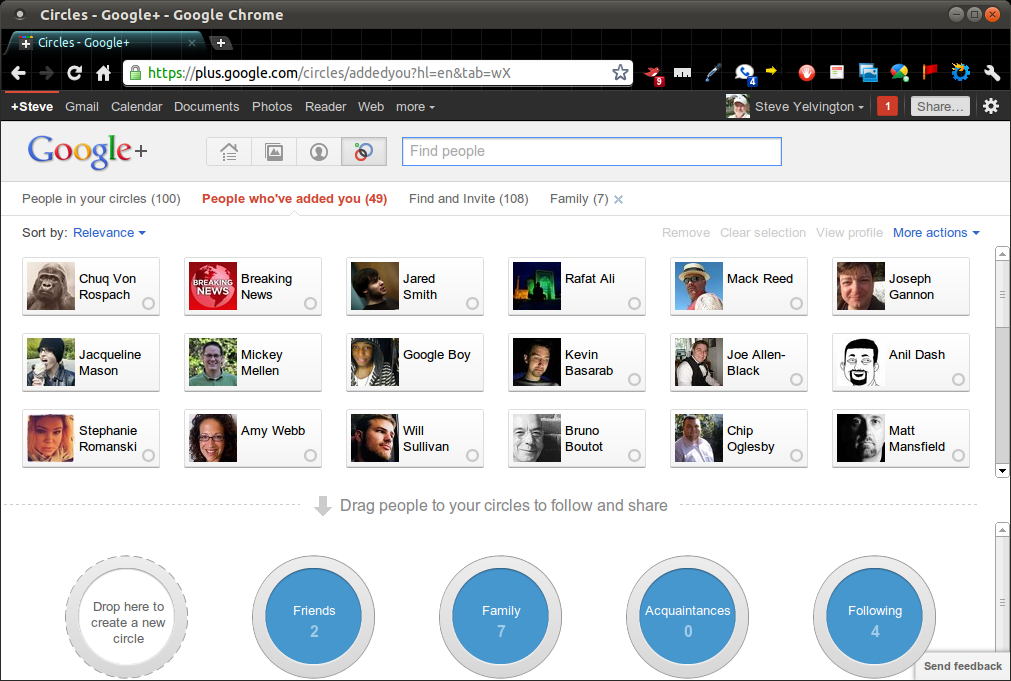This screenshot has width=1011, height=681.
Task: Tick the selection circle on Rafat Ali
Action: click(x=634, y=304)
